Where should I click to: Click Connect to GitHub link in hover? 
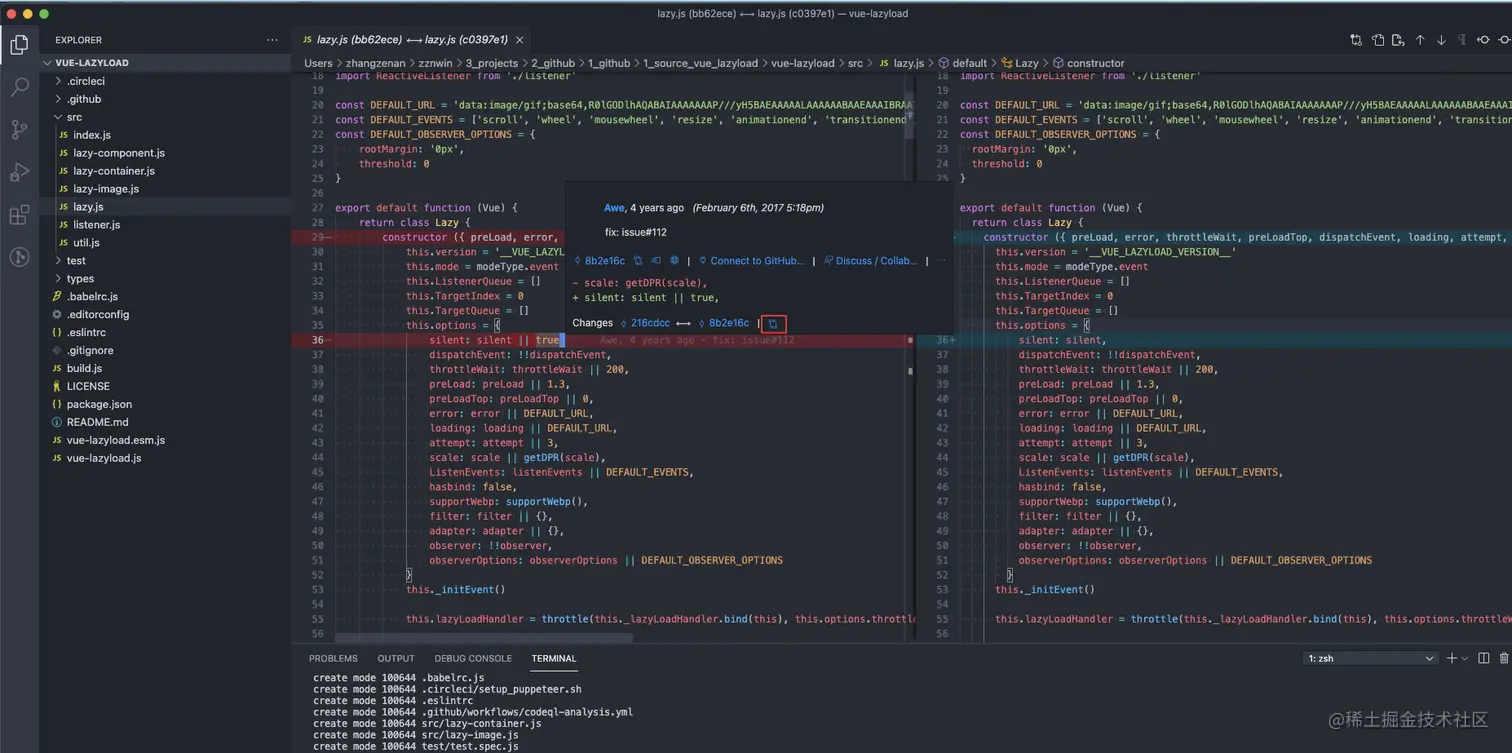coord(751,261)
